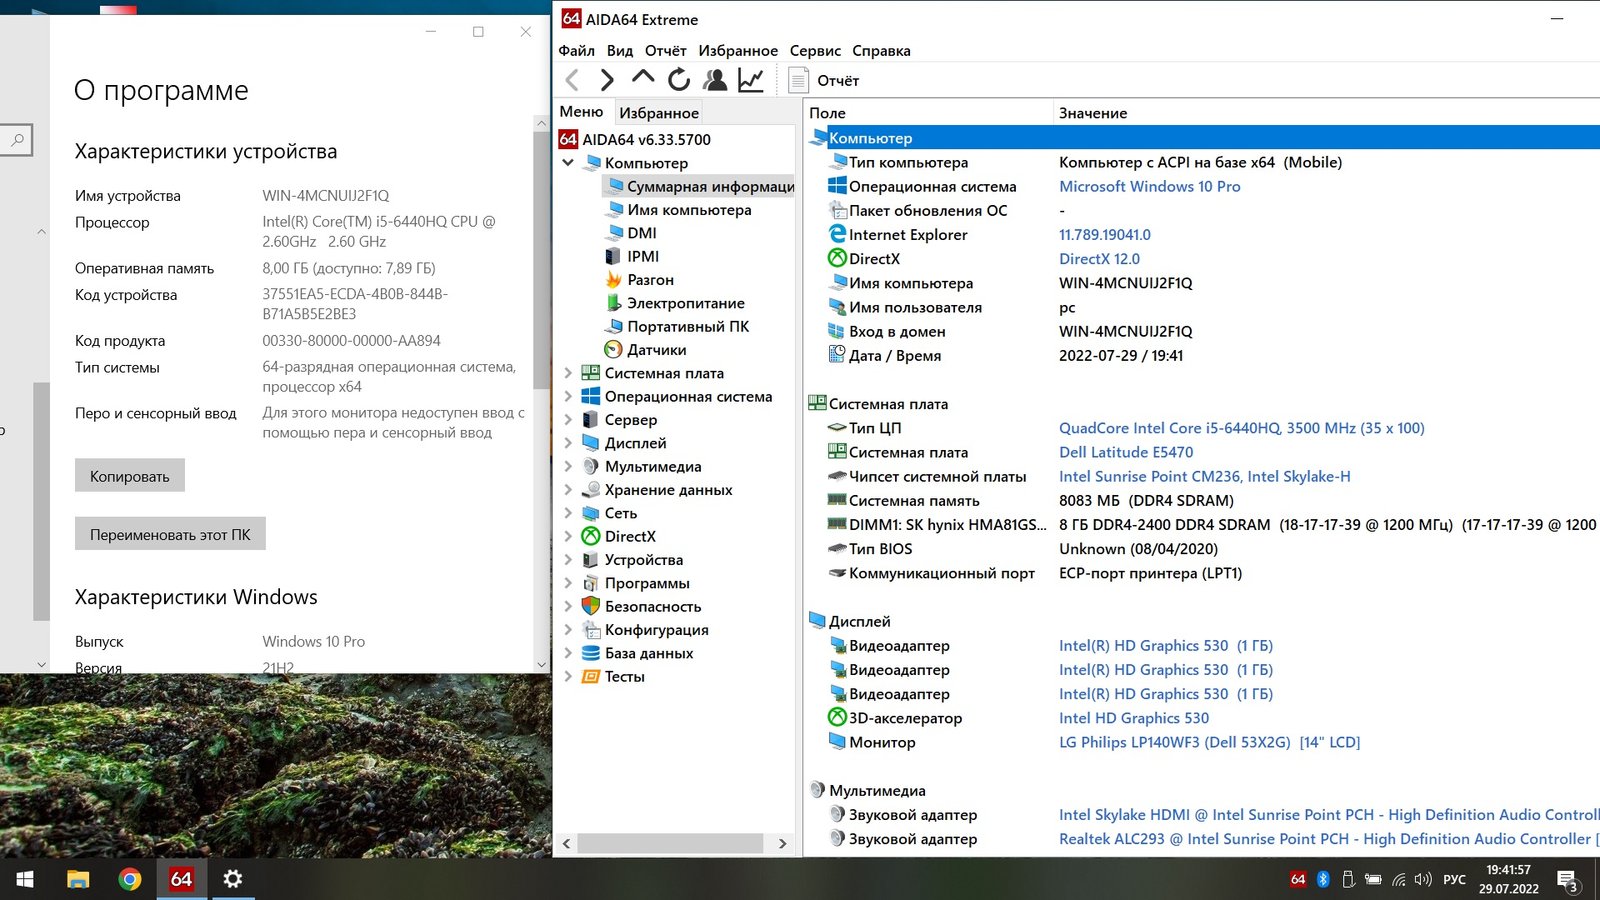Viewport: 1600px width, 900px height.
Task: Open QuadCore Intel Core i5-6440HQ link
Action: pyautogui.click(x=1241, y=428)
